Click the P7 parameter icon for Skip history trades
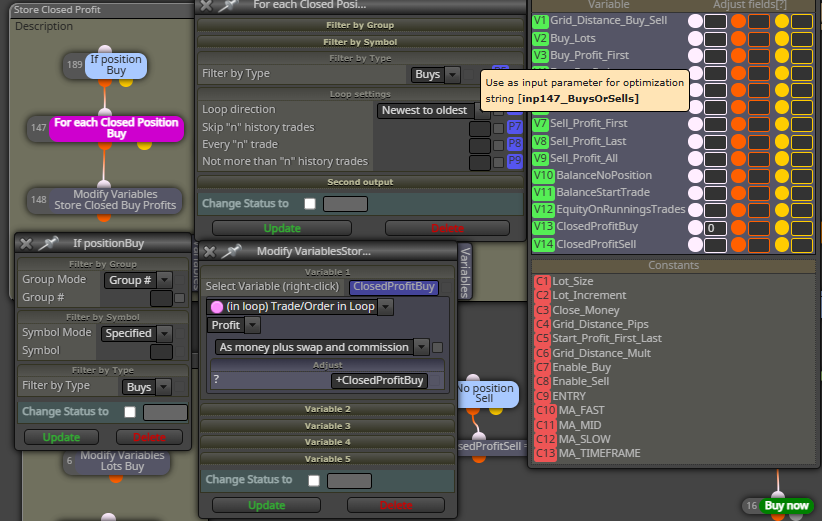Viewport: 822px width, 521px height. (x=515, y=127)
